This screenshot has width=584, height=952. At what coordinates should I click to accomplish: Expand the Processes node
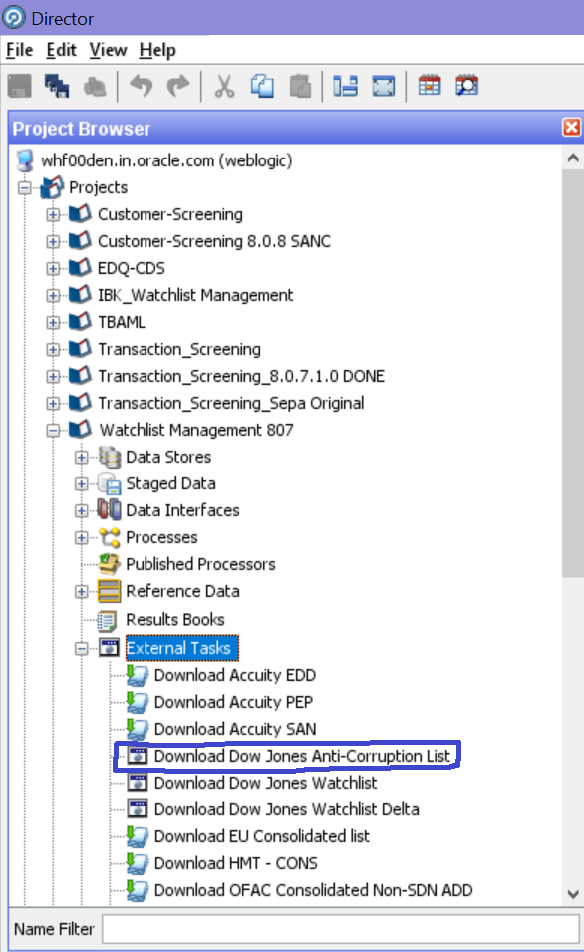(x=82, y=537)
